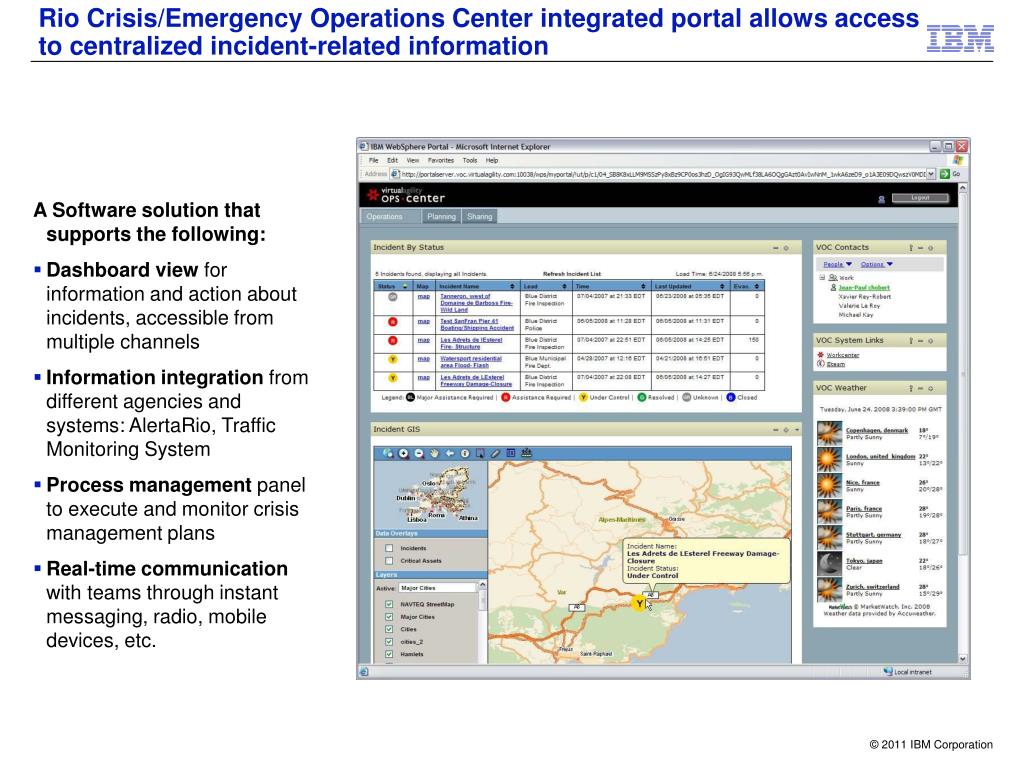Open the Tanneron west of Domaine de Barbosa incident
The image size is (1024, 768).
pyautogui.click(x=476, y=303)
